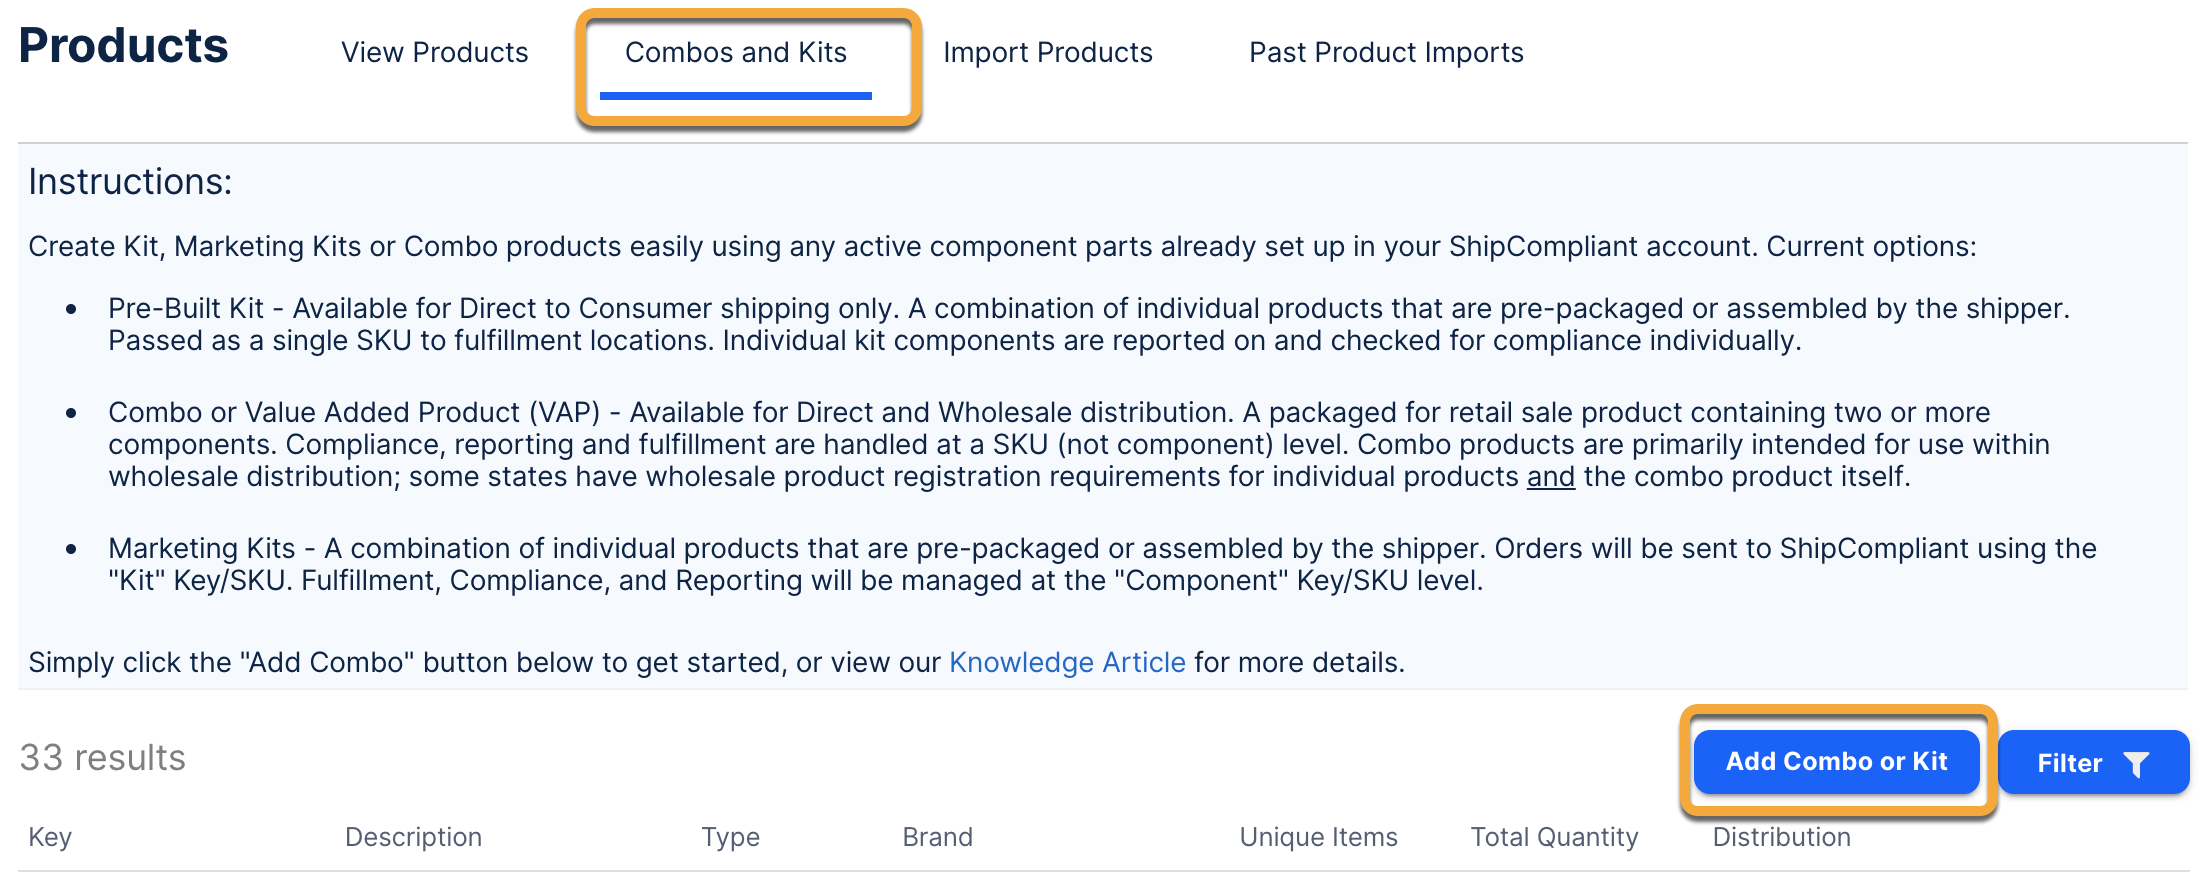
Task: Select the Distribution column header
Action: pyautogui.click(x=1781, y=837)
